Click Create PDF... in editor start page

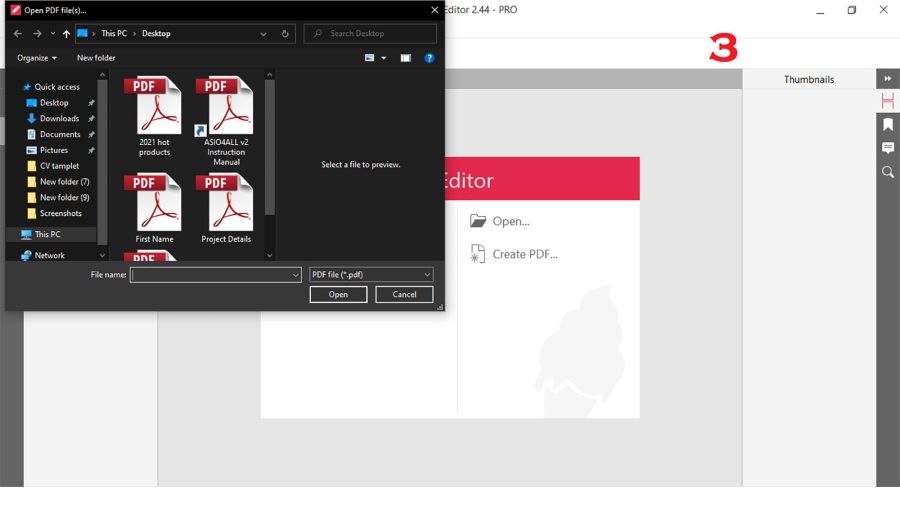514,254
